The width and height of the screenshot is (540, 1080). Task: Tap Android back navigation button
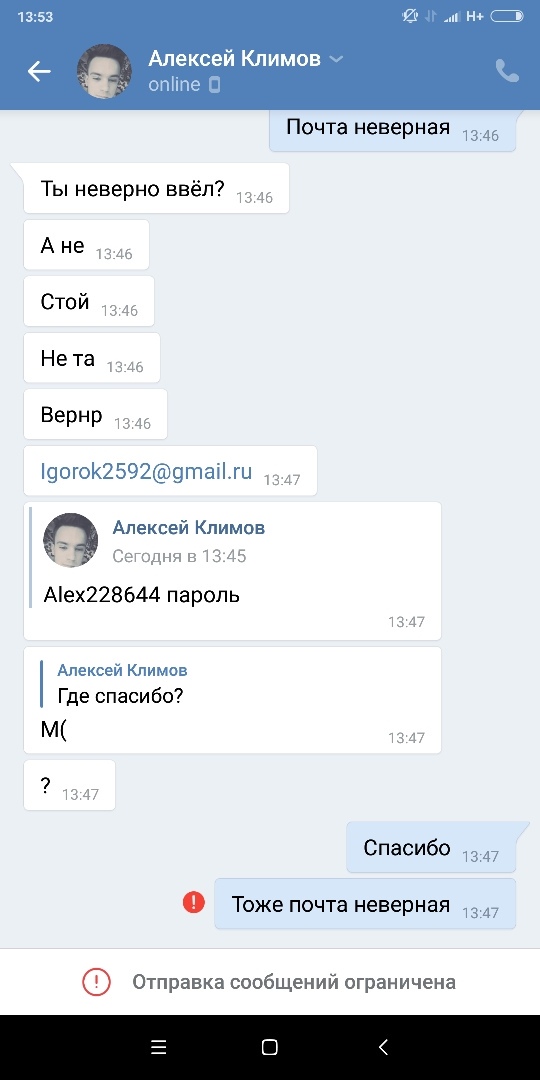pos(384,1048)
